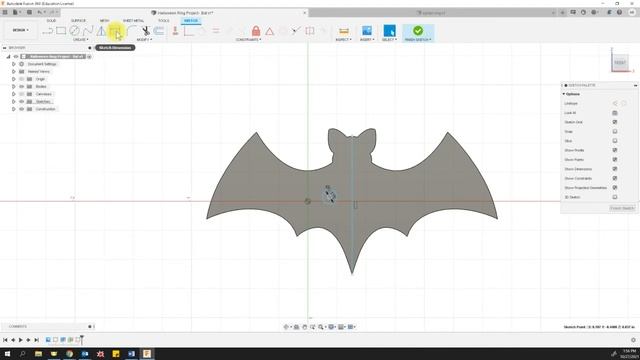Switch to the Tools tab
640x360 pixels.
(164, 20)
